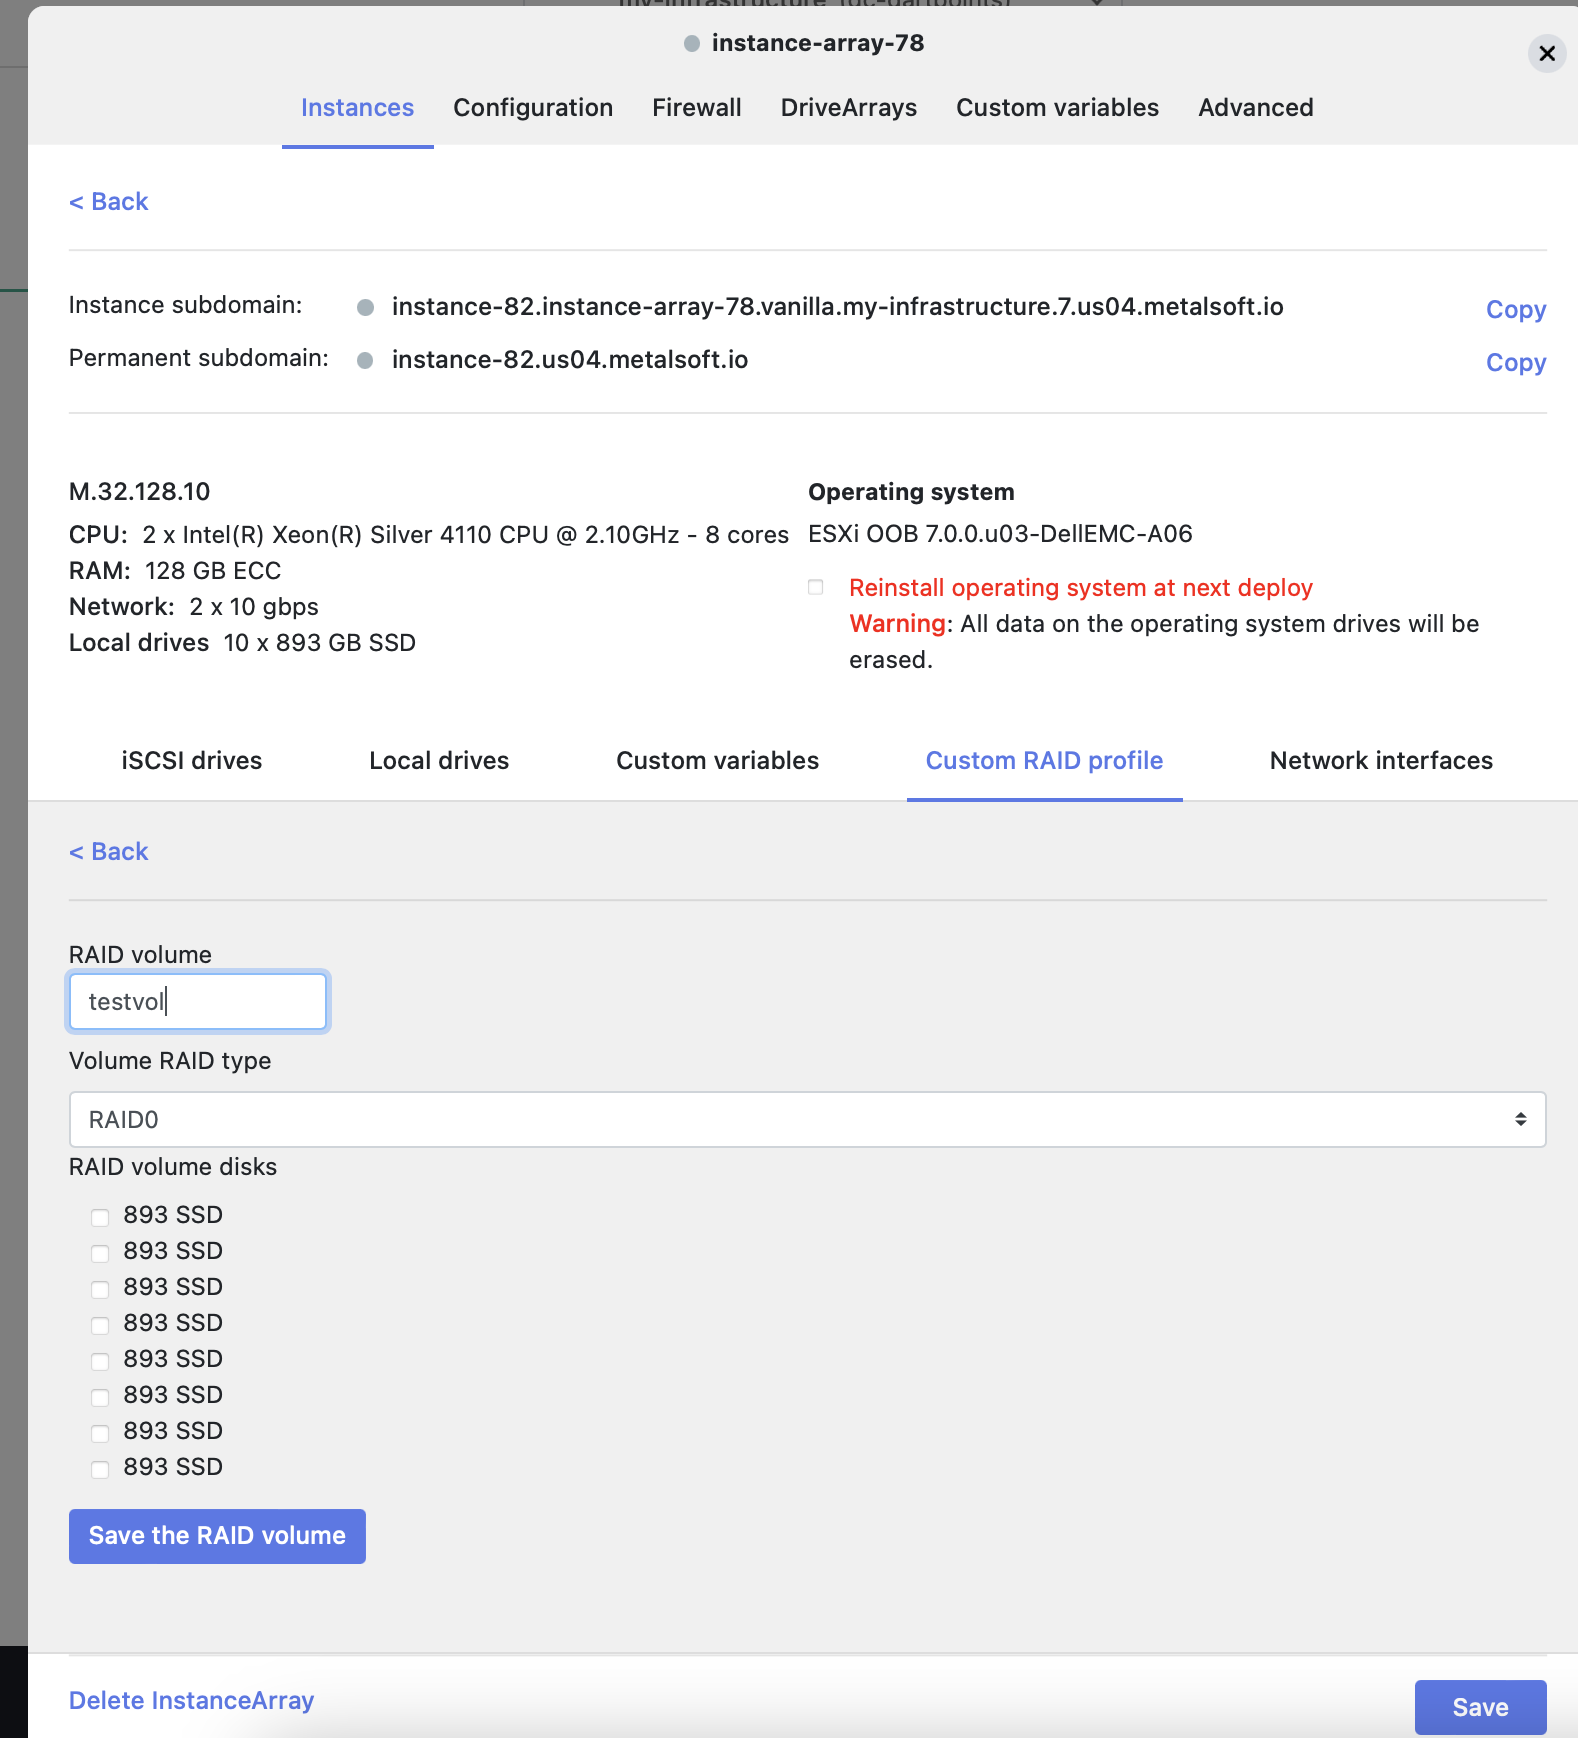Open the Firewall tab

tap(696, 108)
